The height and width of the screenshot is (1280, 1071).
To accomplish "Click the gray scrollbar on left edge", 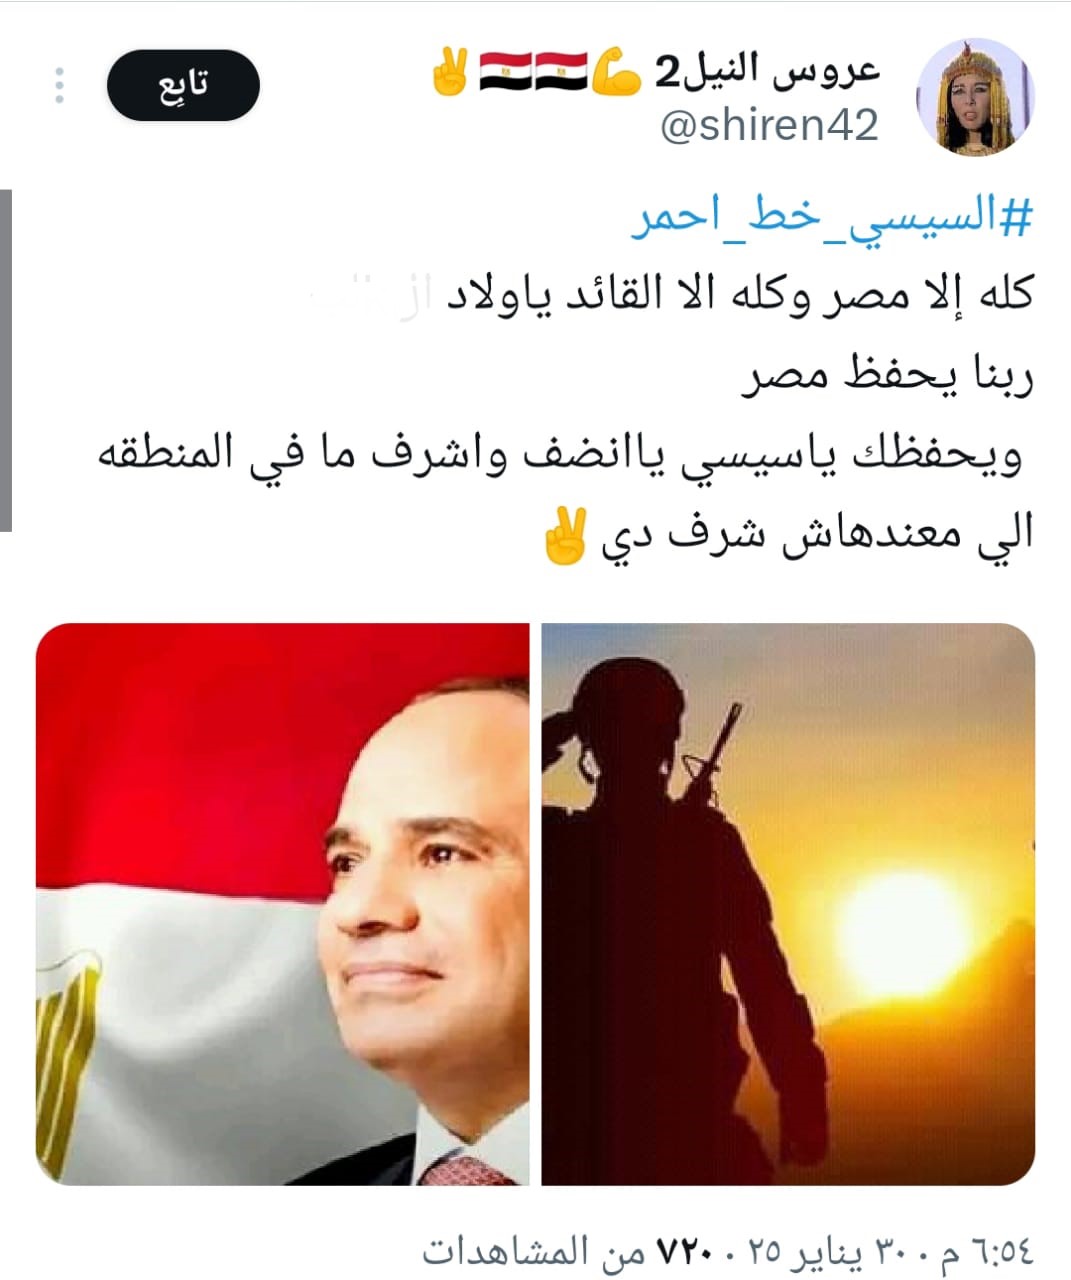I will coord(6,360).
